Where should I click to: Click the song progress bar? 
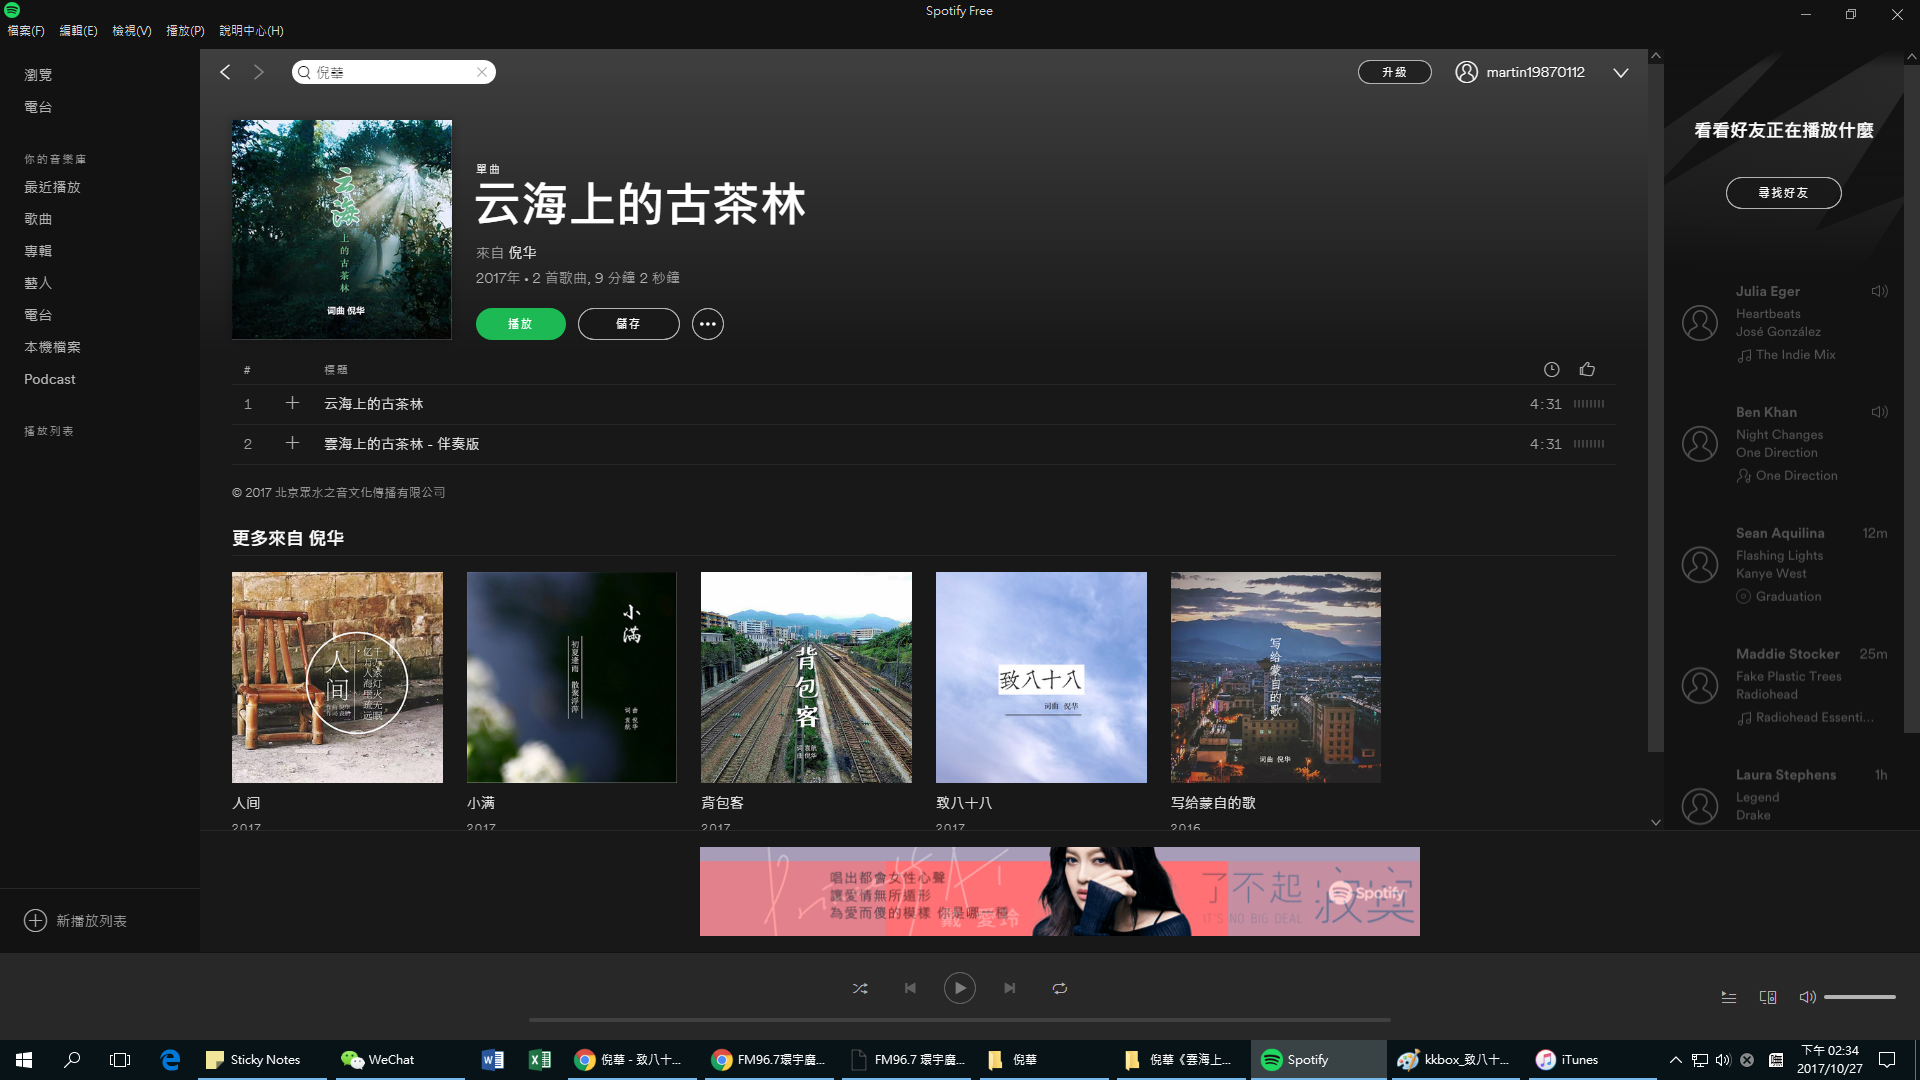click(x=960, y=1020)
